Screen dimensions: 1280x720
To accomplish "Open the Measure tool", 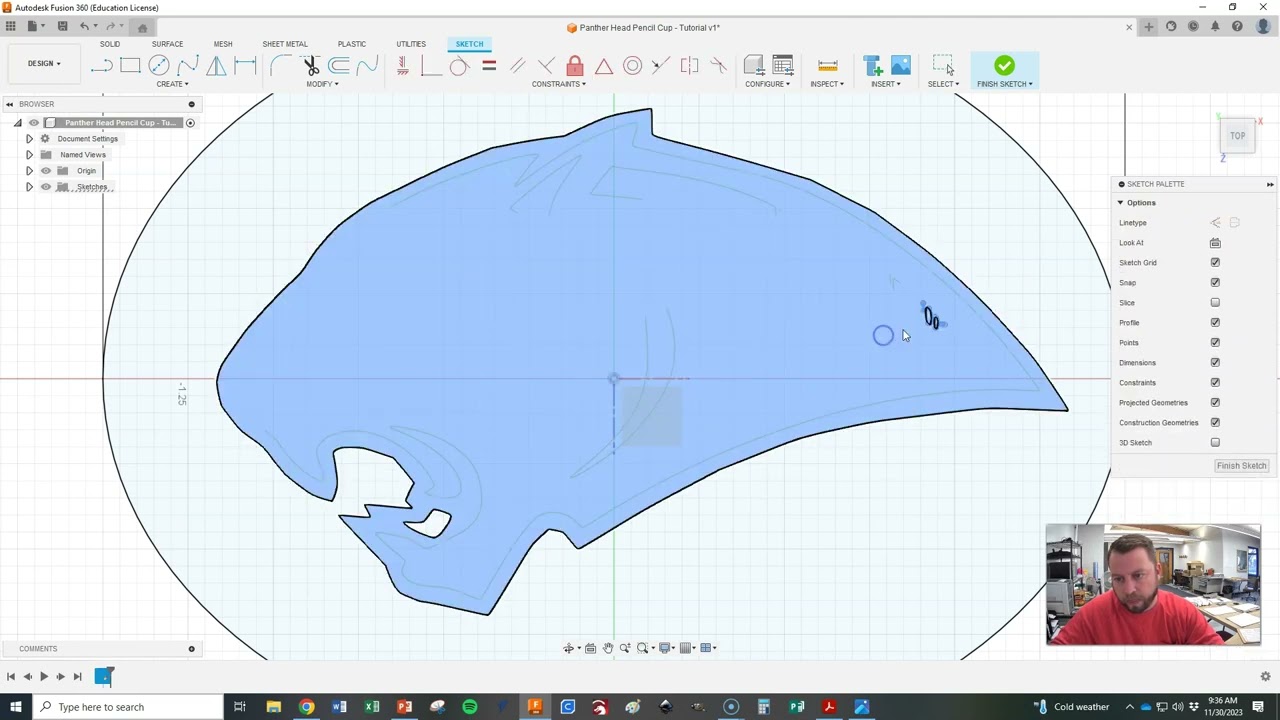I will pos(827,66).
